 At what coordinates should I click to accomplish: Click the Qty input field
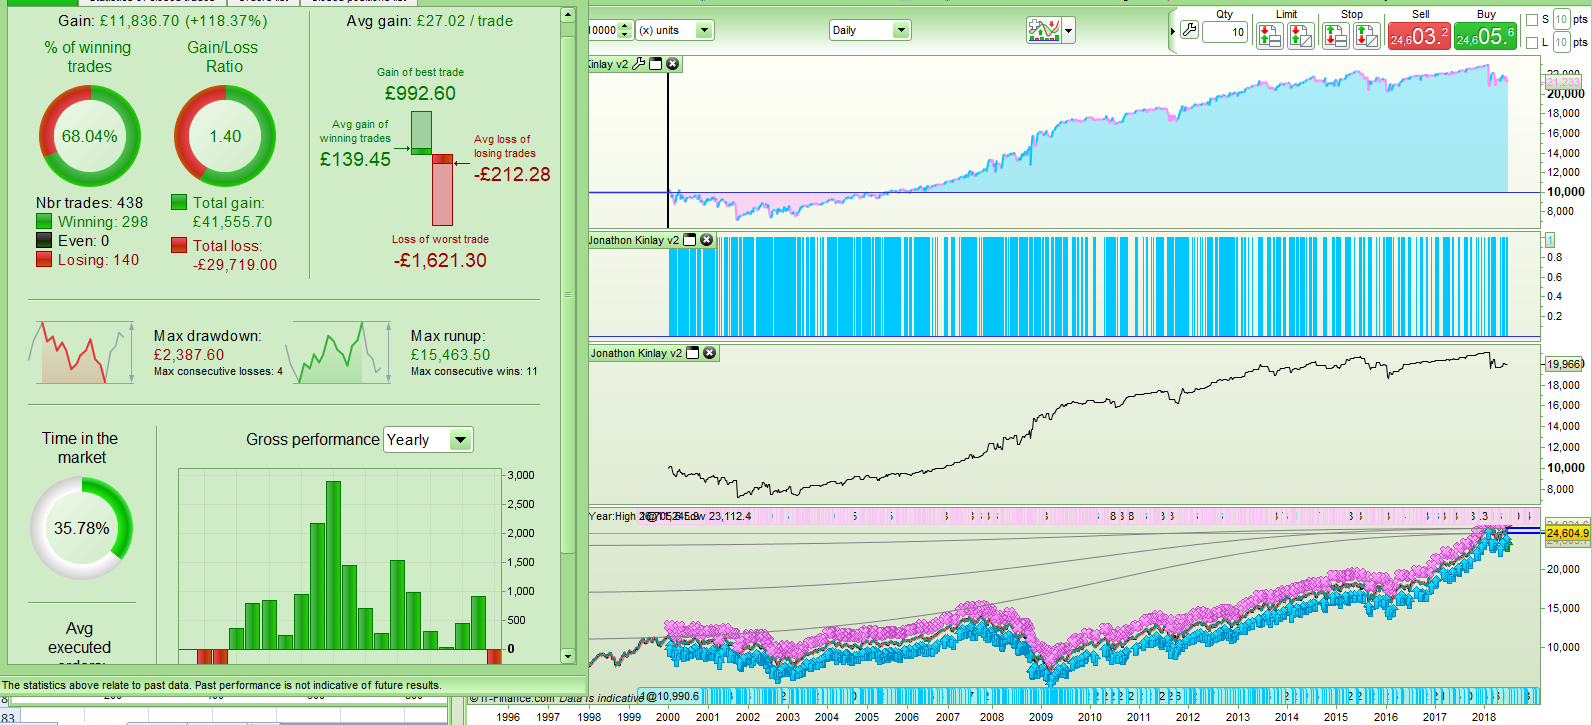coord(1224,32)
